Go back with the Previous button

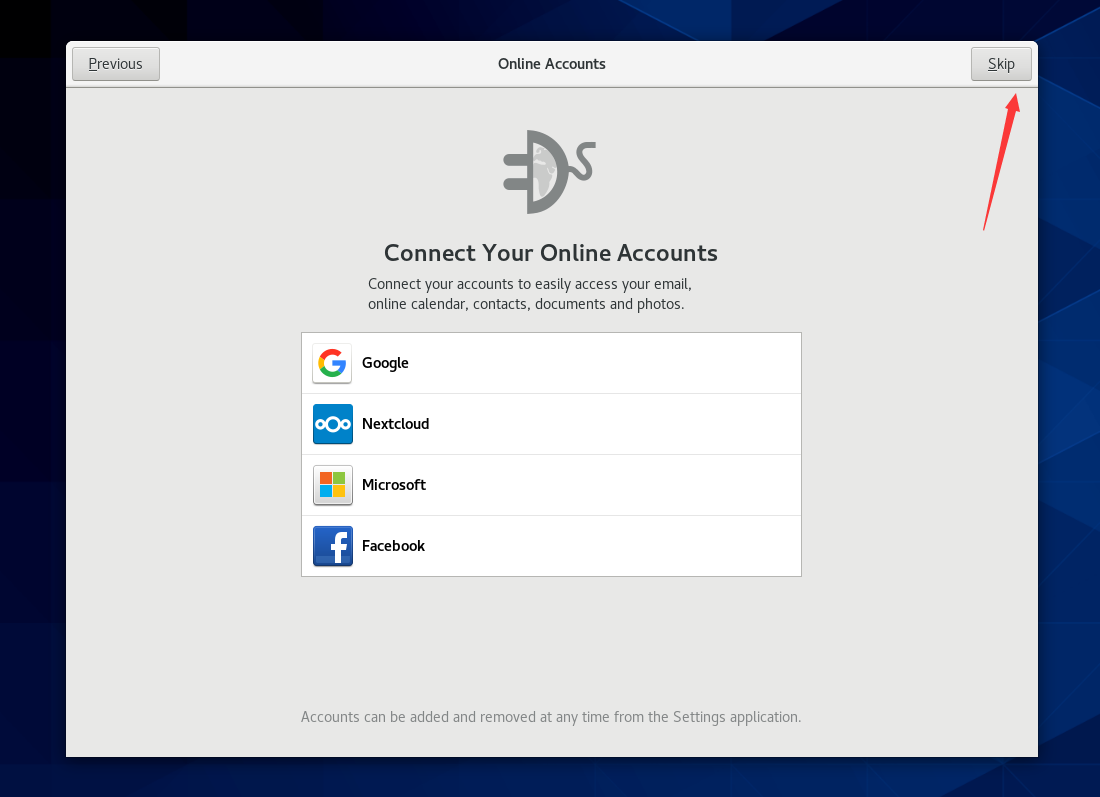click(x=116, y=64)
